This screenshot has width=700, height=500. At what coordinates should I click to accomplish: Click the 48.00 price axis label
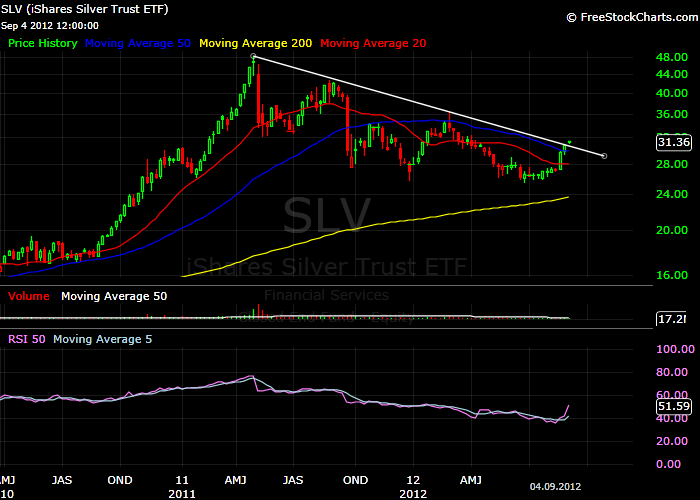[x=671, y=57]
